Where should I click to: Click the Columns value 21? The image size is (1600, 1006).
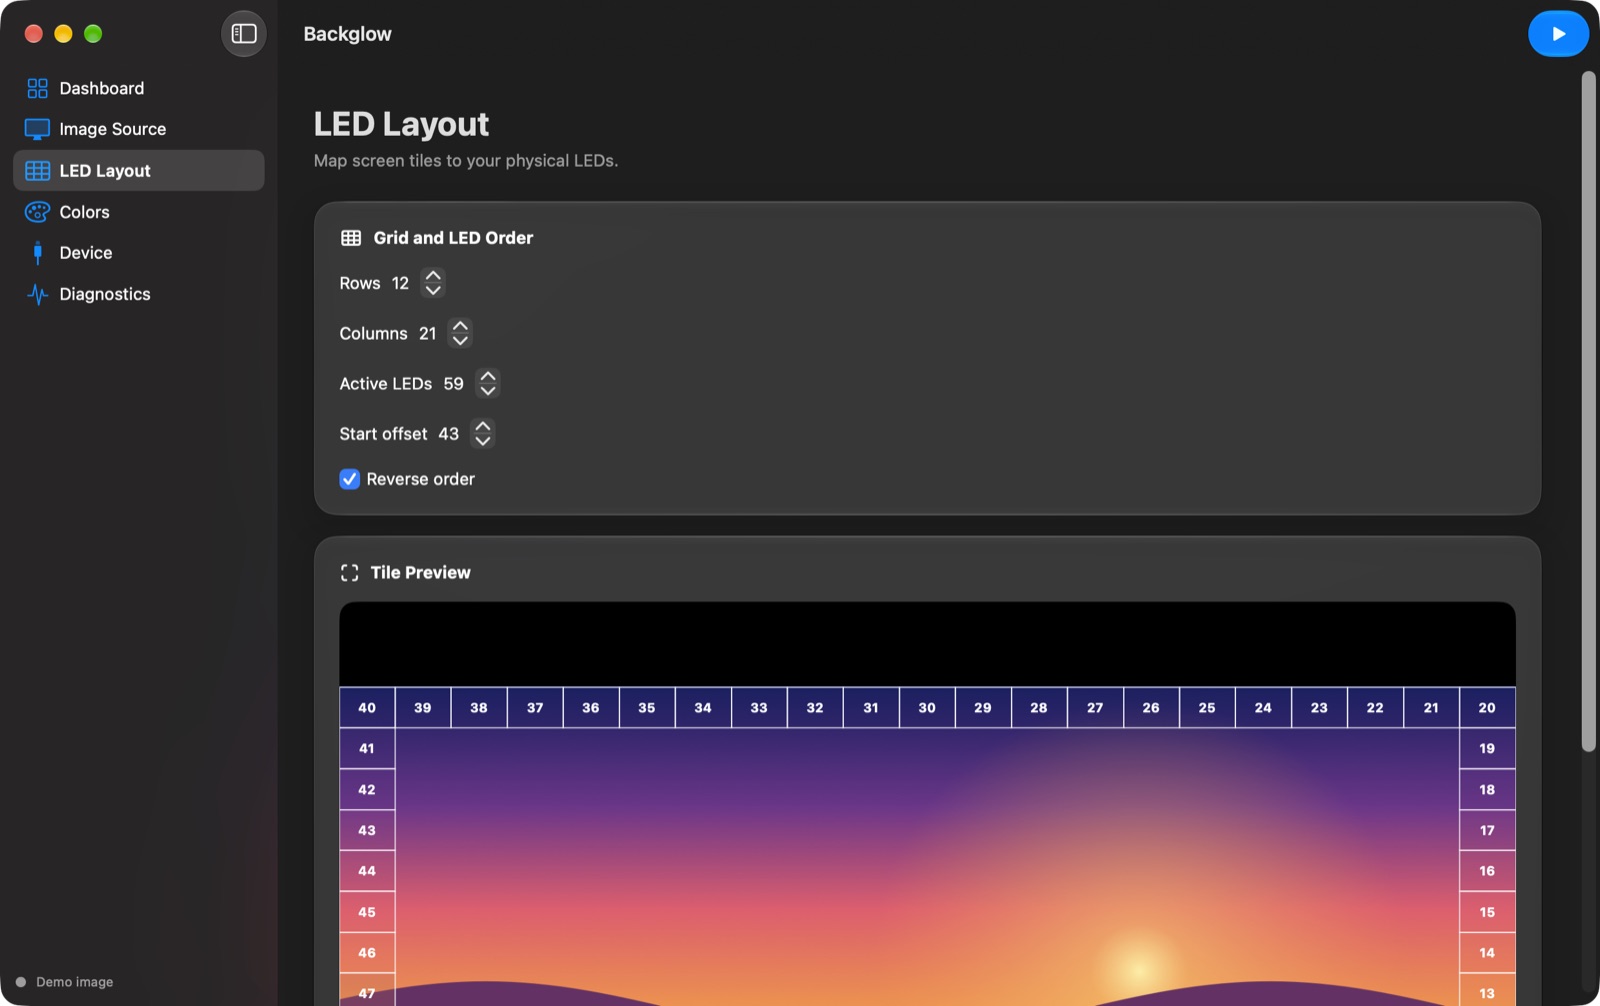click(428, 333)
